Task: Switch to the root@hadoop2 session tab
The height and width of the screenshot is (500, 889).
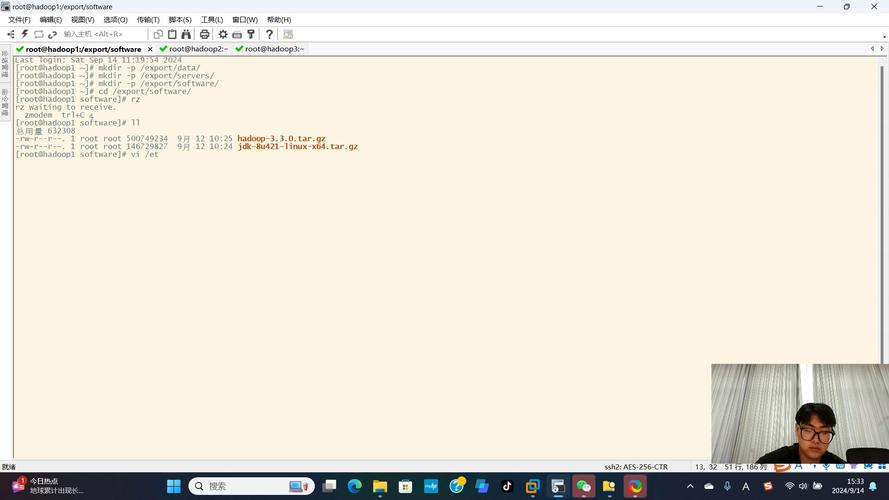Action: (x=193, y=49)
